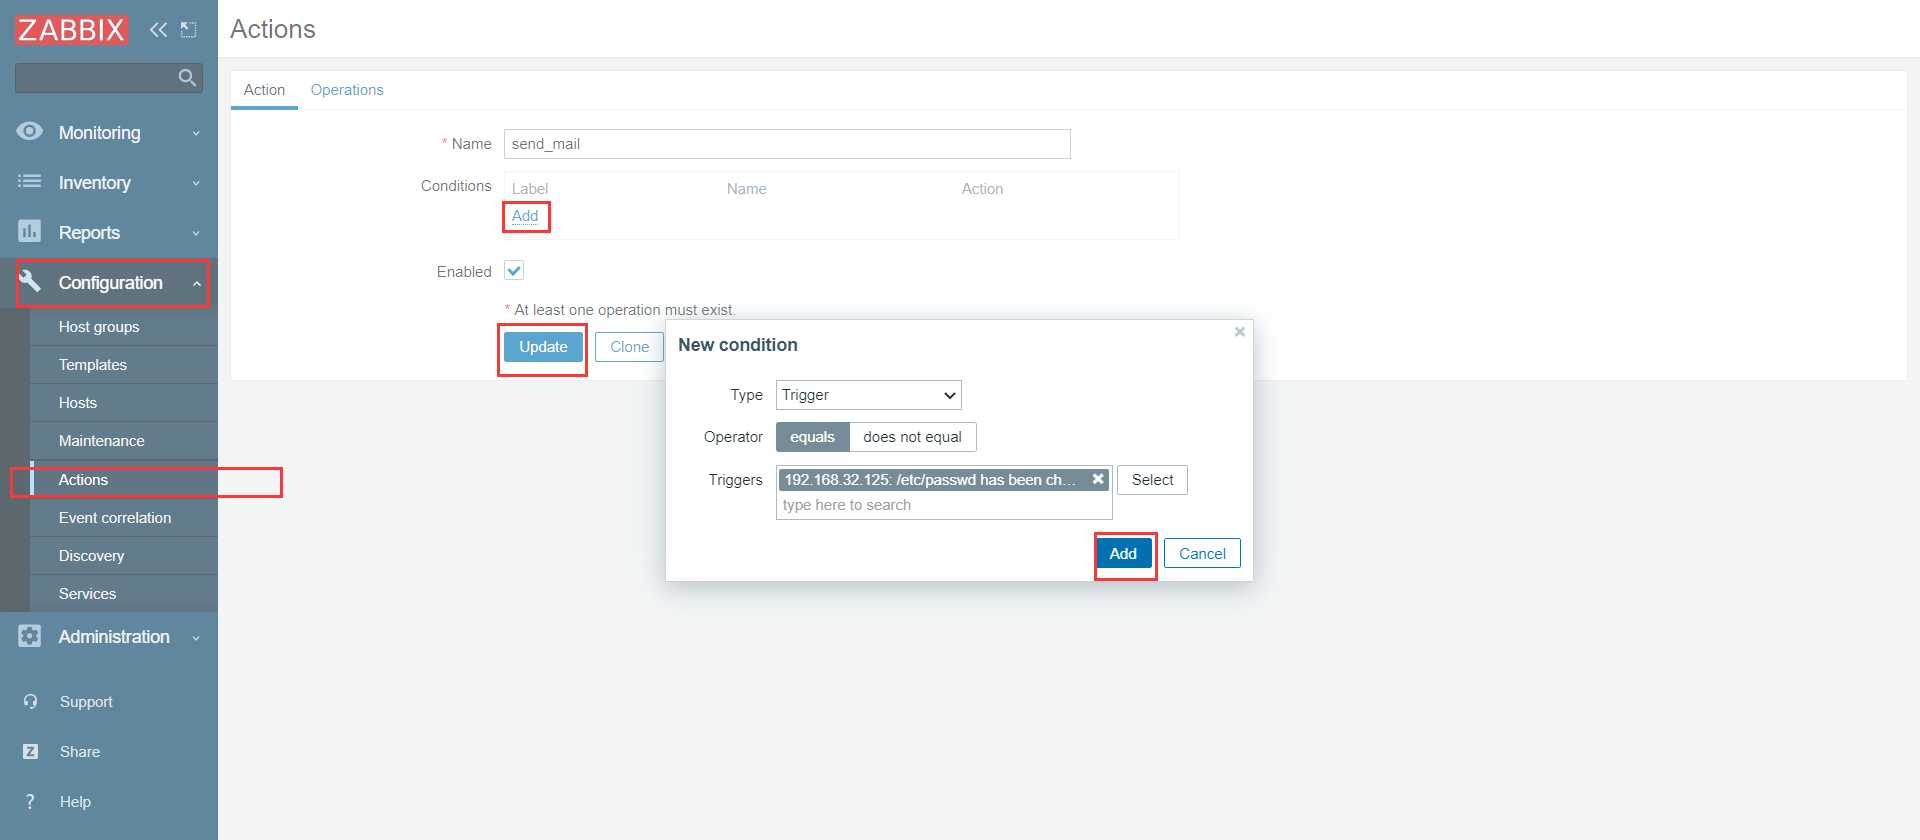Expand the Administration menu chevron
This screenshot has width=1920, height=840.
tap(196, 638)
